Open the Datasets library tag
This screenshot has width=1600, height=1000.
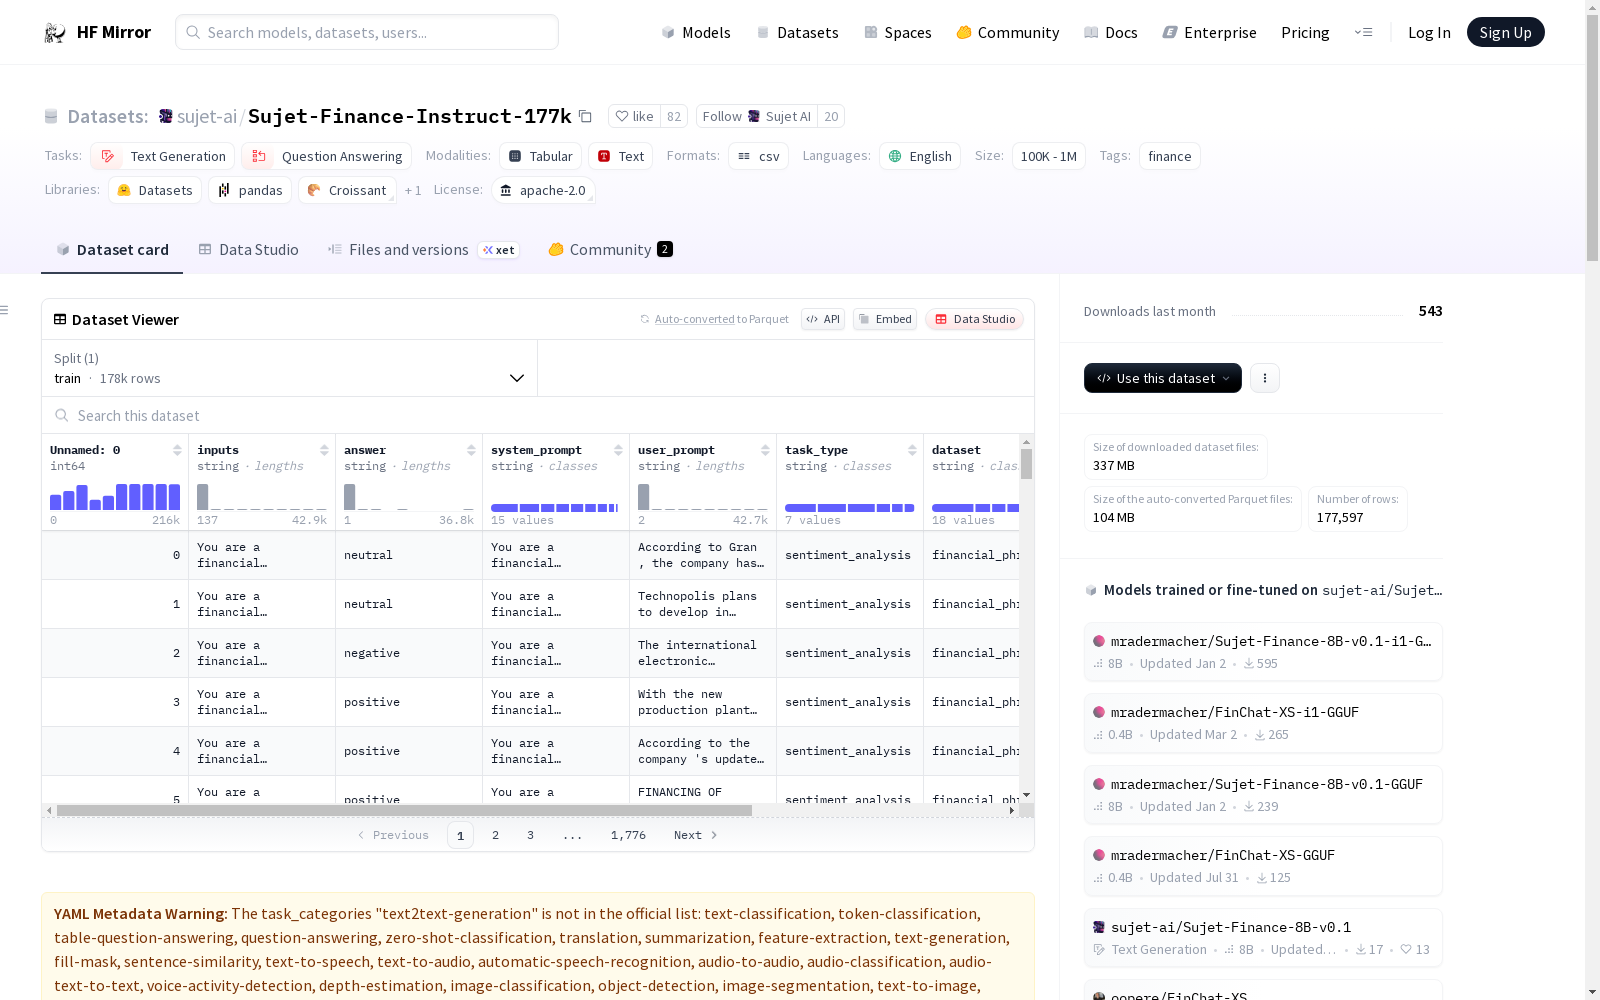[155, 190]
